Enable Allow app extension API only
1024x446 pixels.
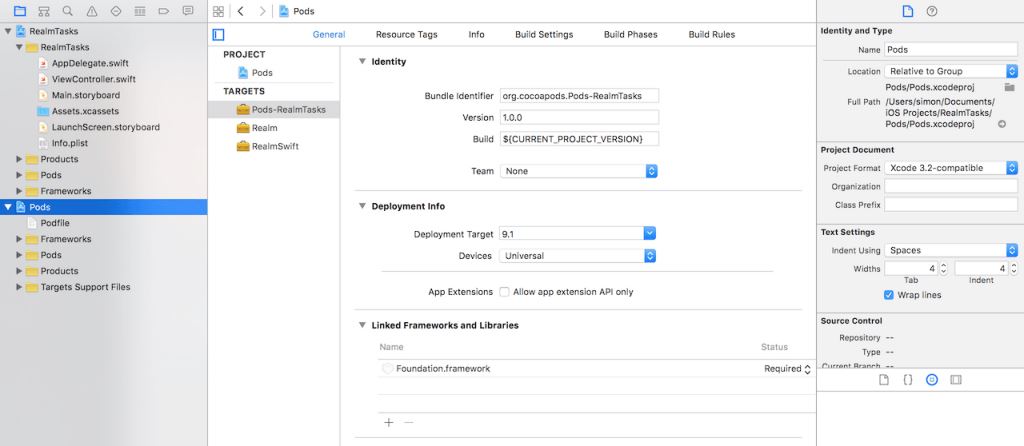point(504,292)
